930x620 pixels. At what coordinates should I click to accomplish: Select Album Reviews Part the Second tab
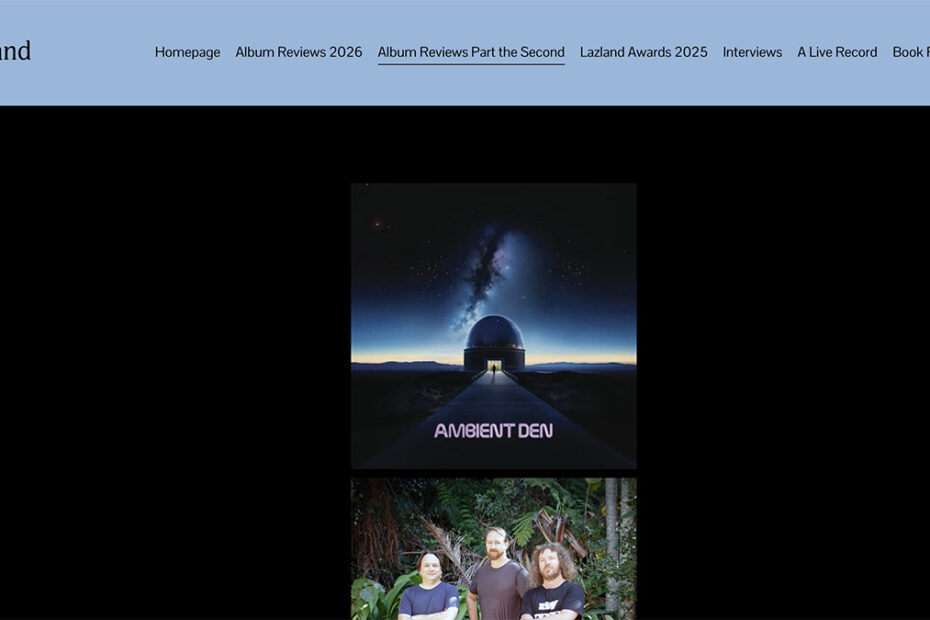click(x=471, y=52)
